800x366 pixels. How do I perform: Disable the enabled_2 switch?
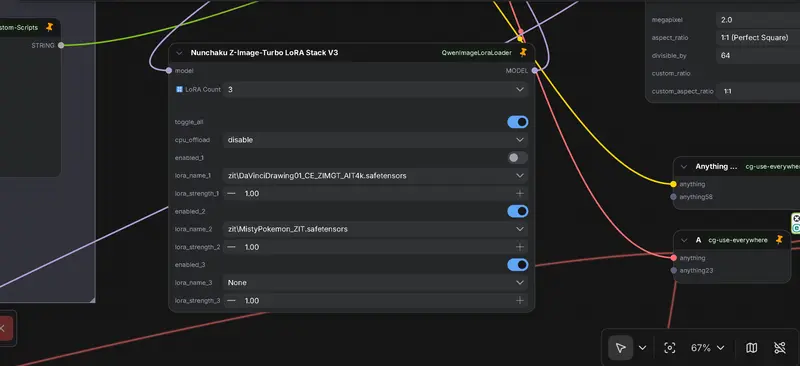(x=517, y=211)
